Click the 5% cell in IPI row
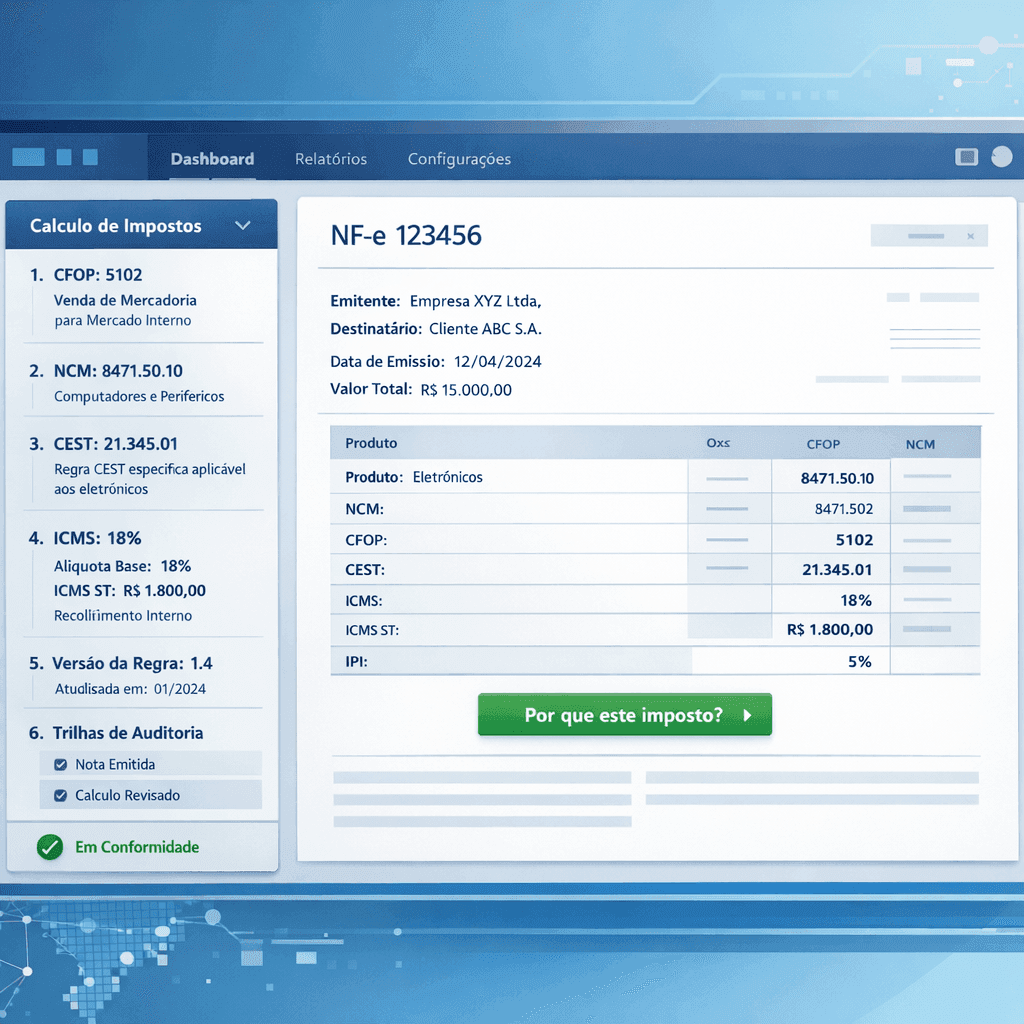The image size is (1024, 1024). coord(859,662)
